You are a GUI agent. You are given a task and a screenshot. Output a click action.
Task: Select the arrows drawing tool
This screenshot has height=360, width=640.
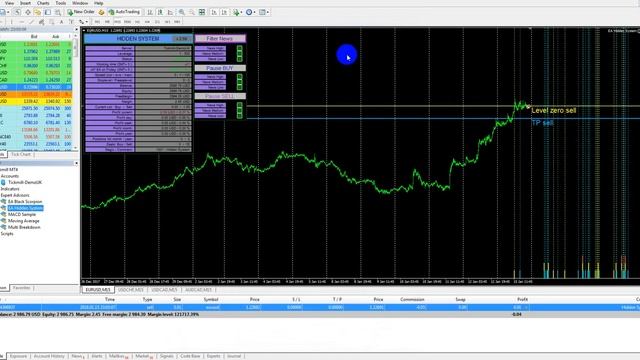(x=81, y=22)
